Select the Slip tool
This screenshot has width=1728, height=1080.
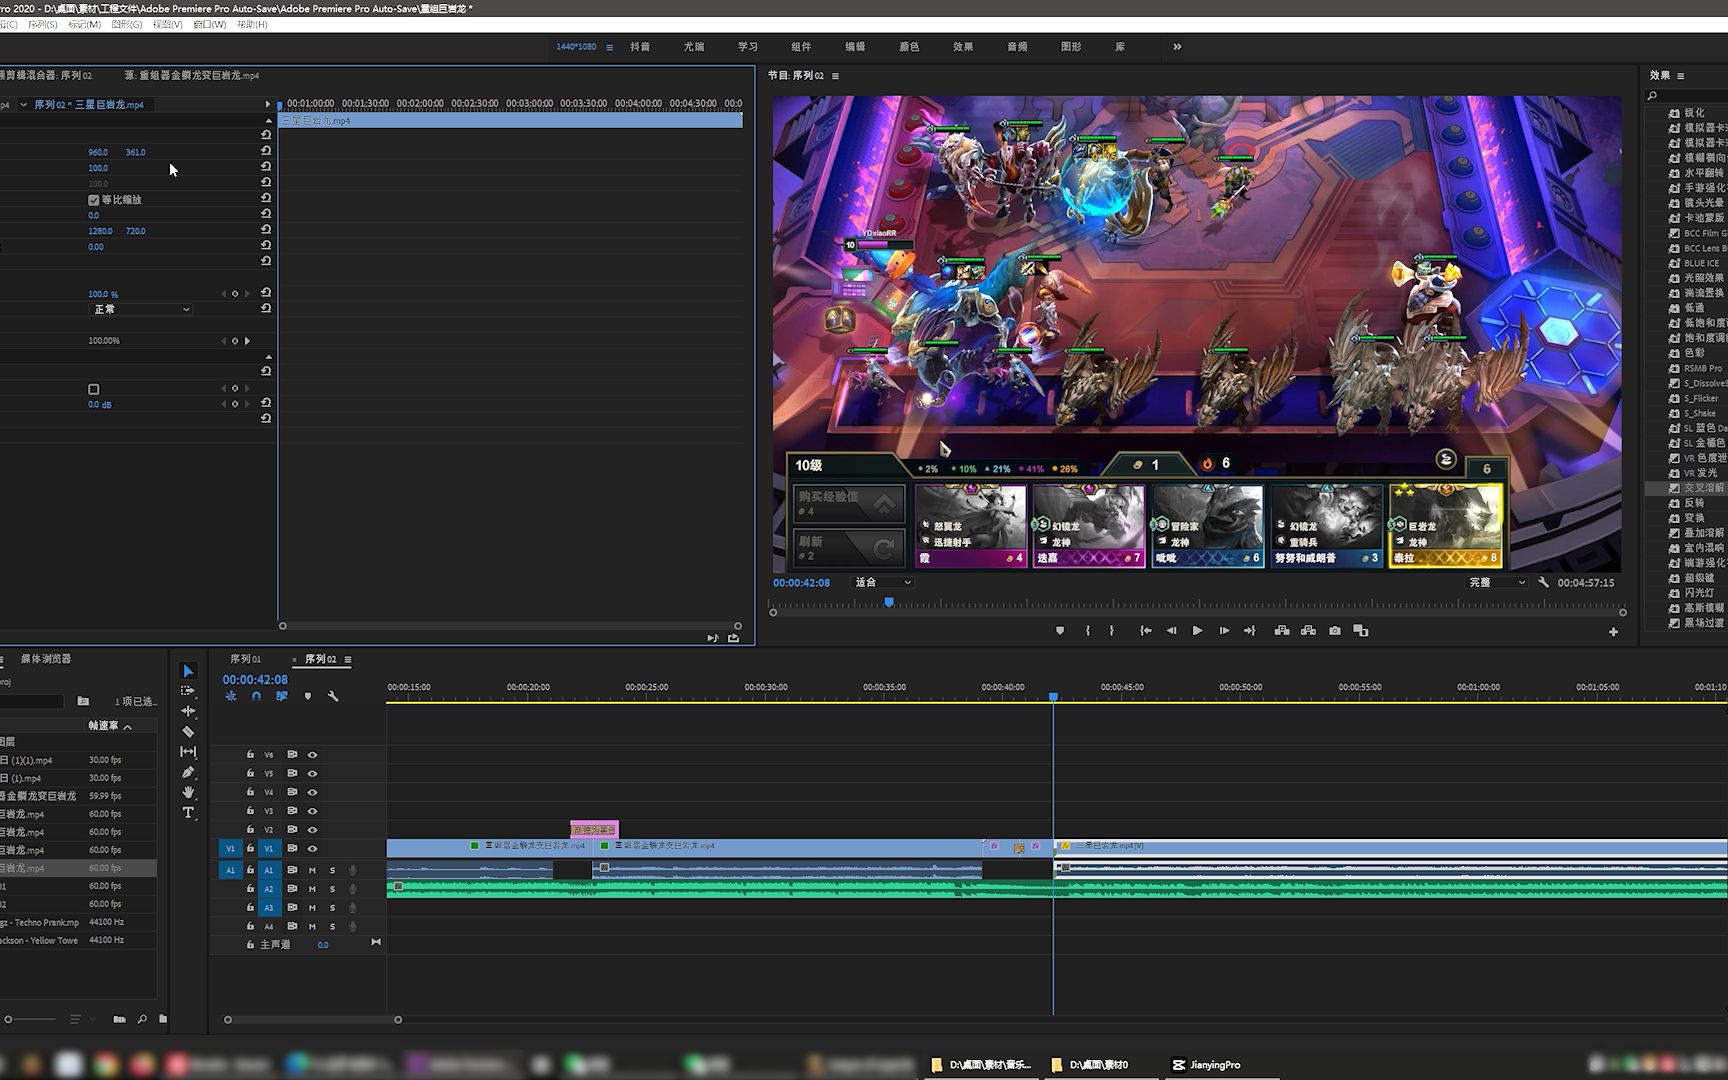(x=188, y=752)
